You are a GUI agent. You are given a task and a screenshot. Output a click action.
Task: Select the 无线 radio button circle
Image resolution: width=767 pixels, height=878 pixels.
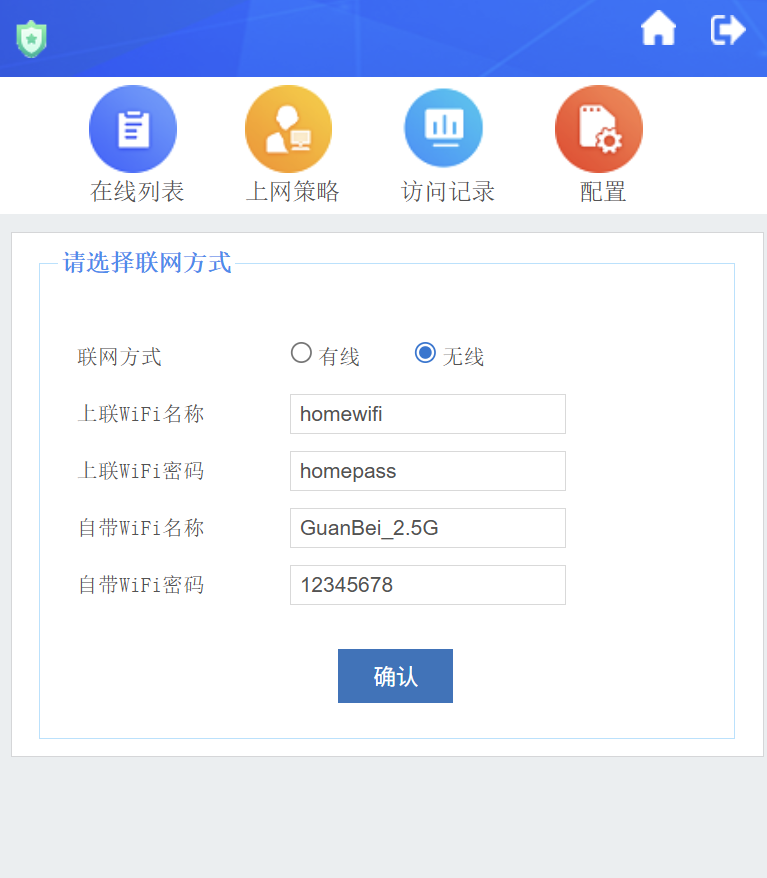(x=425, y=353)
